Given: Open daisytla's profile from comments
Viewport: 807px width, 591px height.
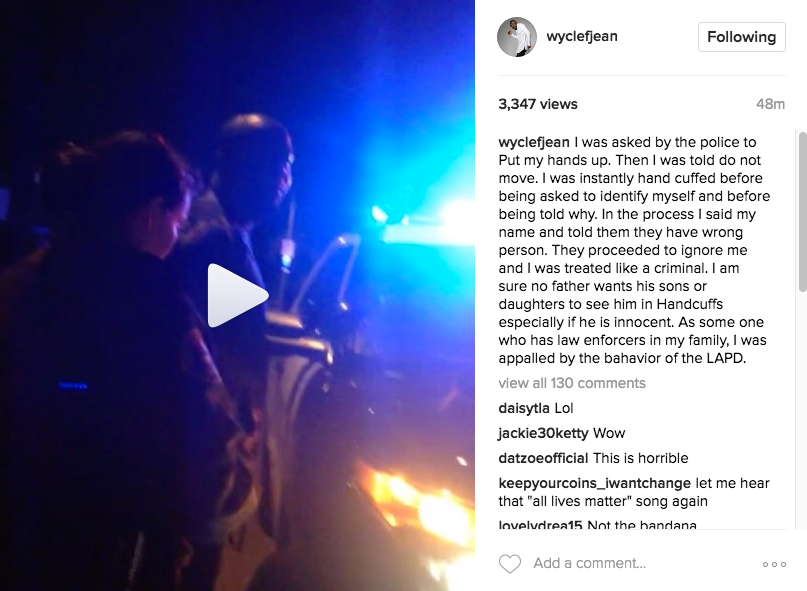Looking at the screenshot, I should click(x=524, y=408).
